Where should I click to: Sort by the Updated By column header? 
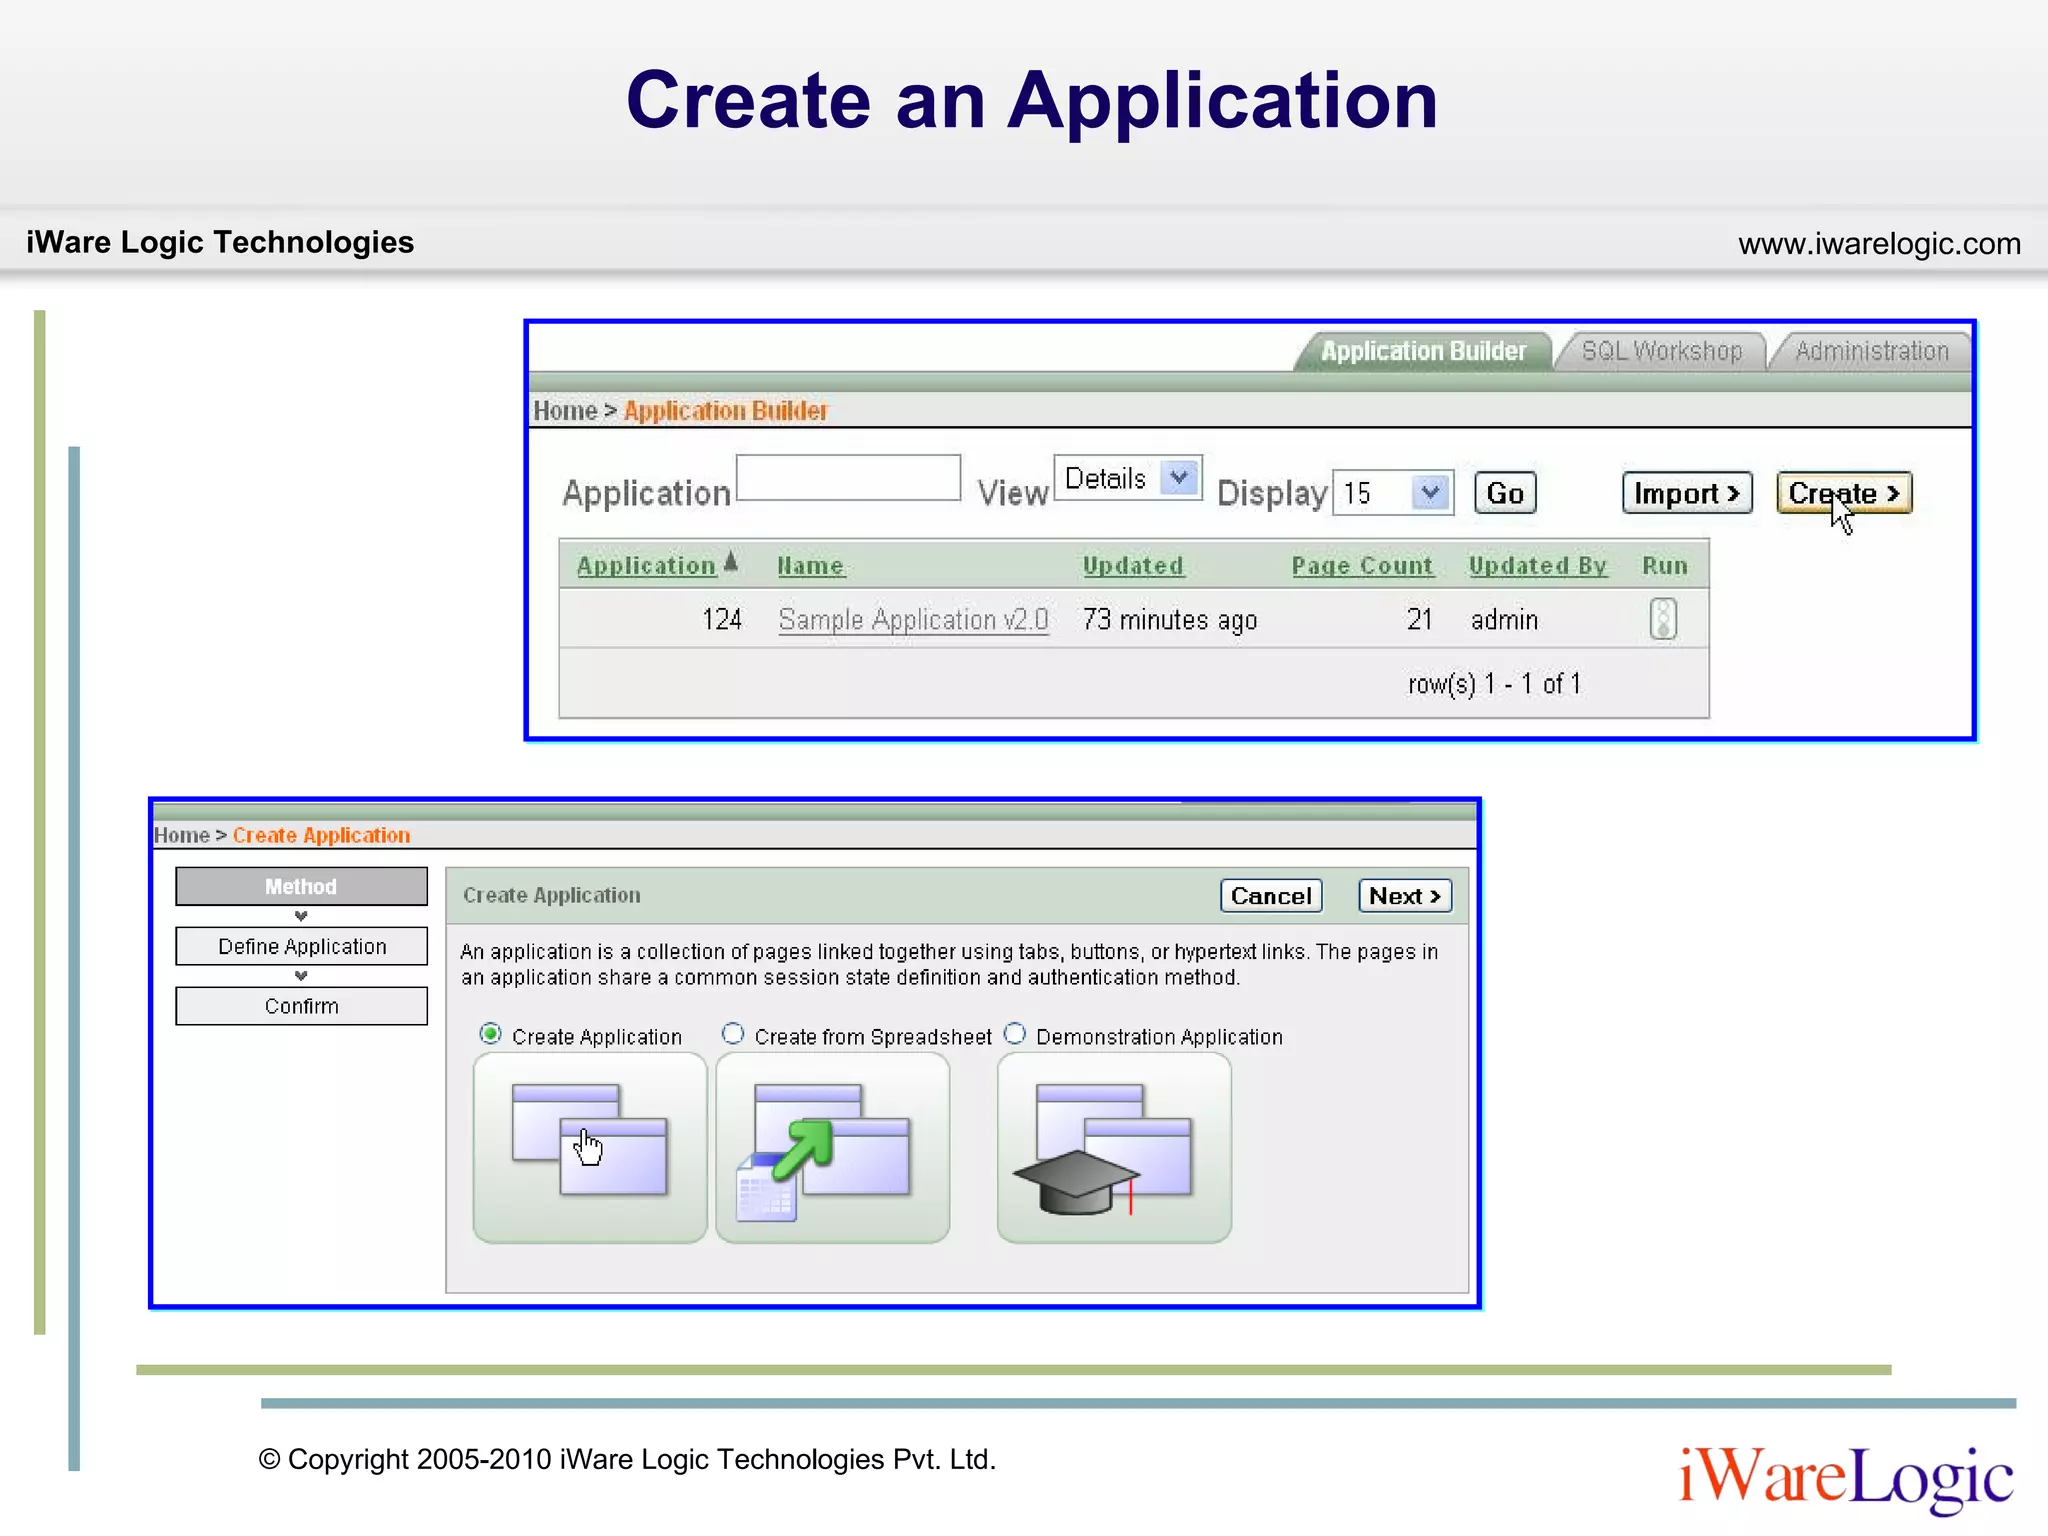tap(1538, 566)
